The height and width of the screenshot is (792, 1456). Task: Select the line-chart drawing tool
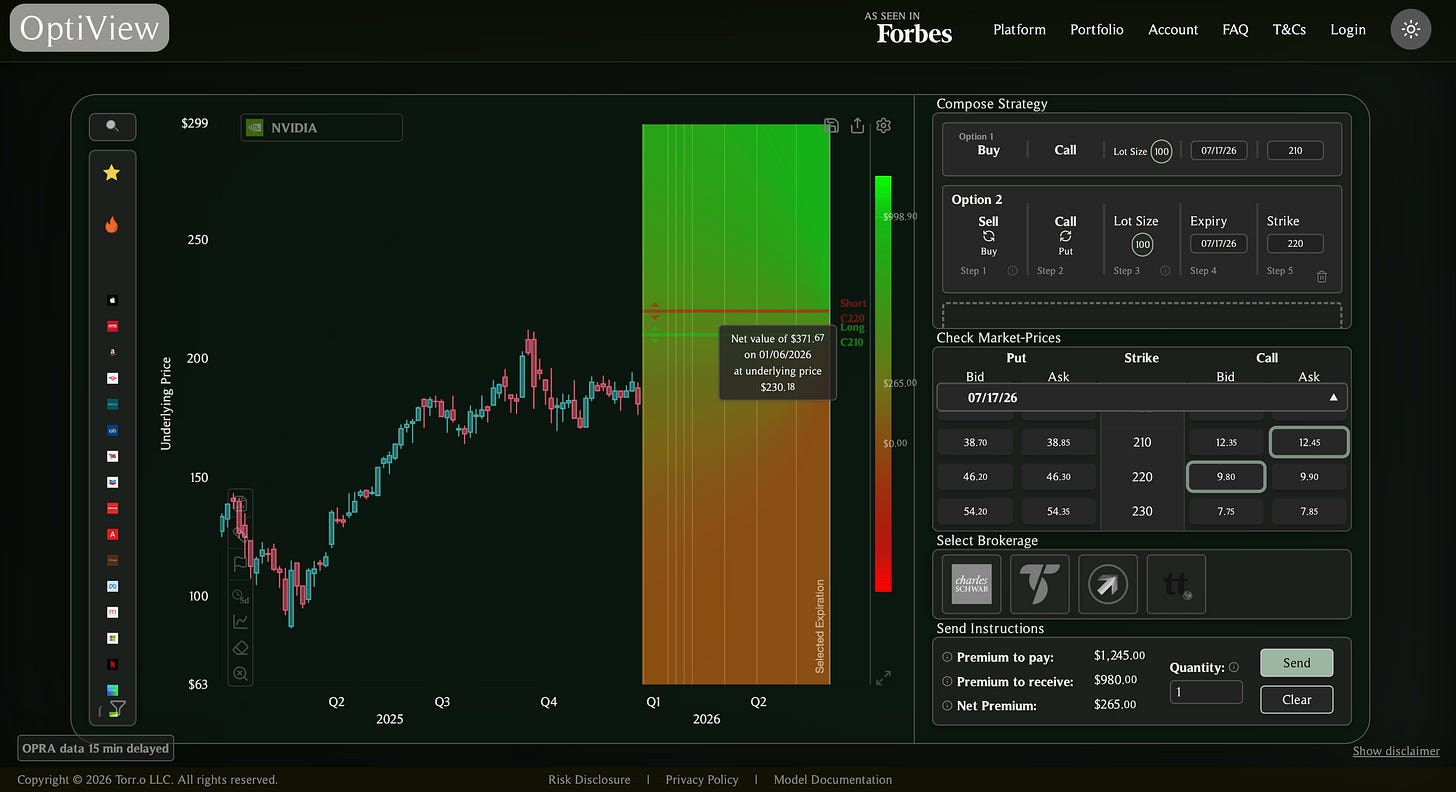click(x=240, y=622)
